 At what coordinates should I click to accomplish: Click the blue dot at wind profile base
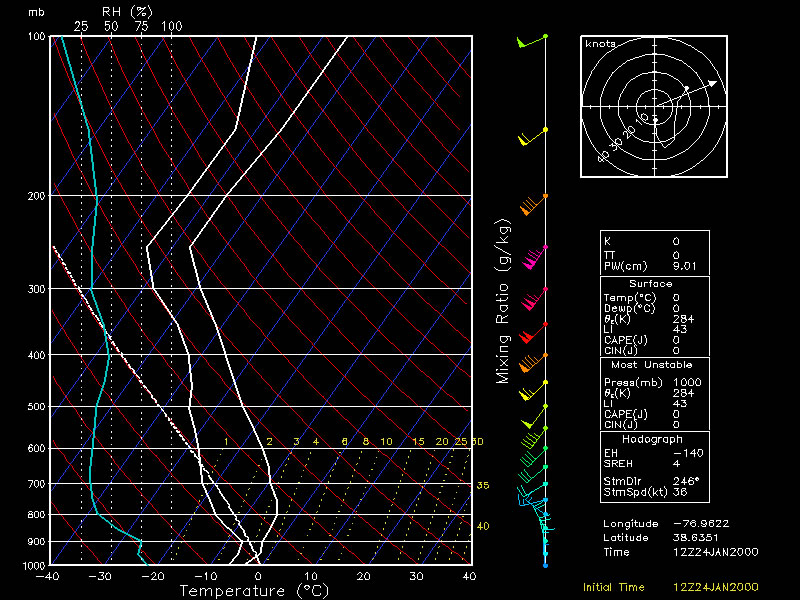coord(545,565)
